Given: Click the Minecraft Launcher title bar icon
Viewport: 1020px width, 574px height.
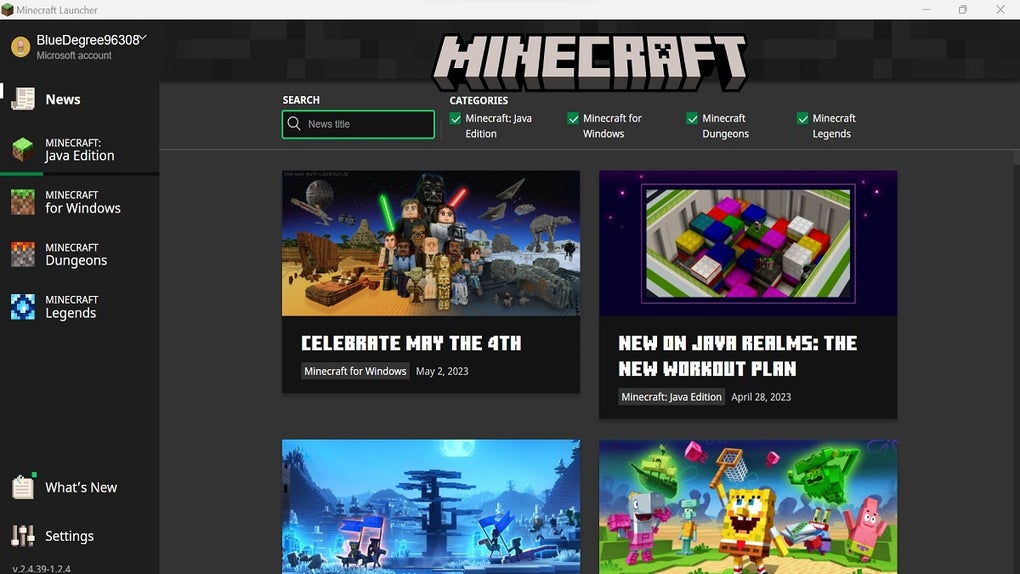Looking at the screenshot, I should (7, 10).
